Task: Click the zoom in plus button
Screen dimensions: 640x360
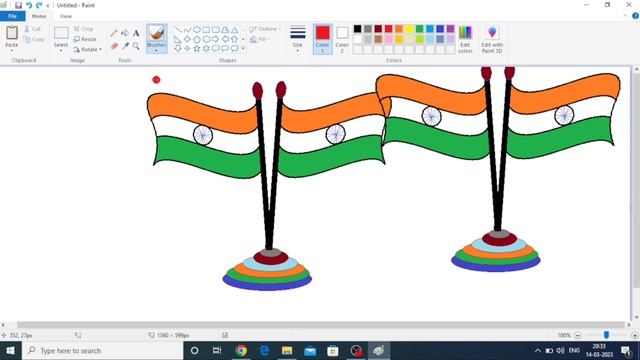Action: [x=635, y=335]
